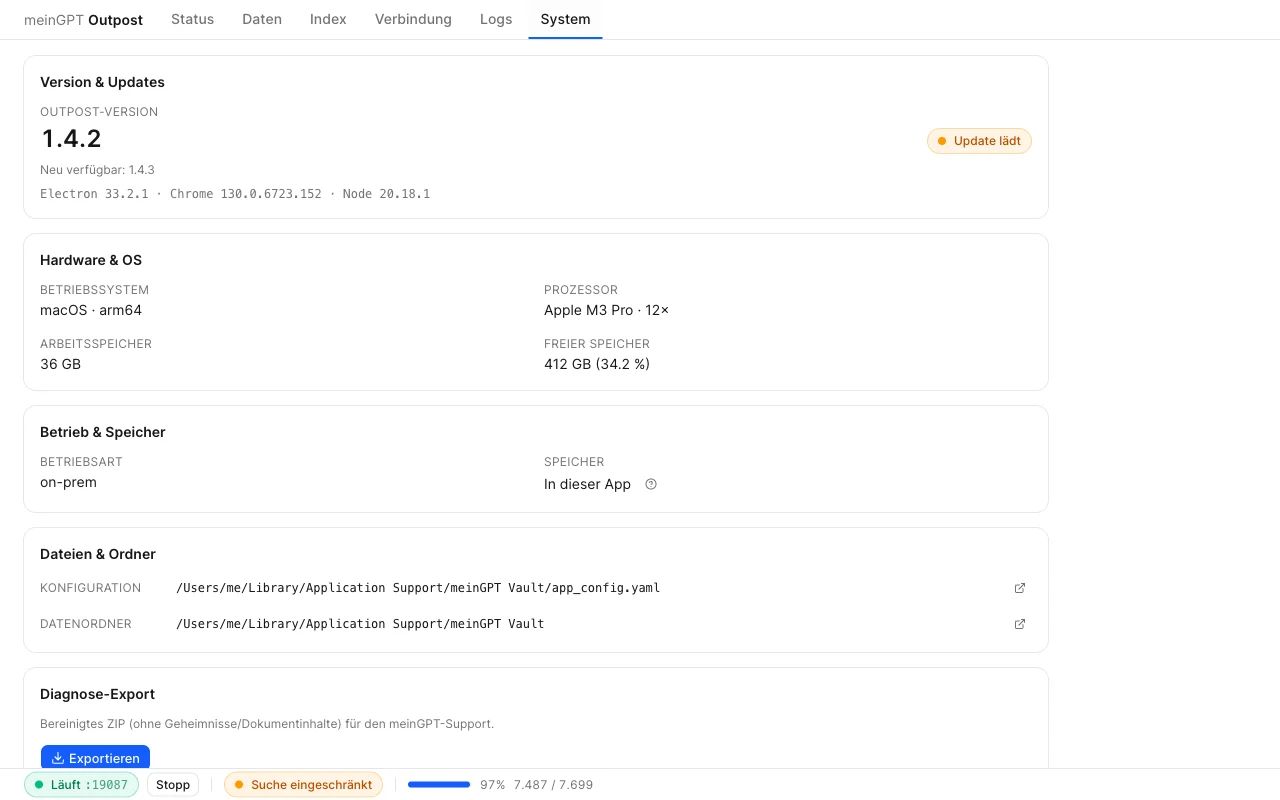Viewport: 1280px width, 800px height.
Task: Open the Logs tab
Action: pyautogui.click(x=496, y=19)
